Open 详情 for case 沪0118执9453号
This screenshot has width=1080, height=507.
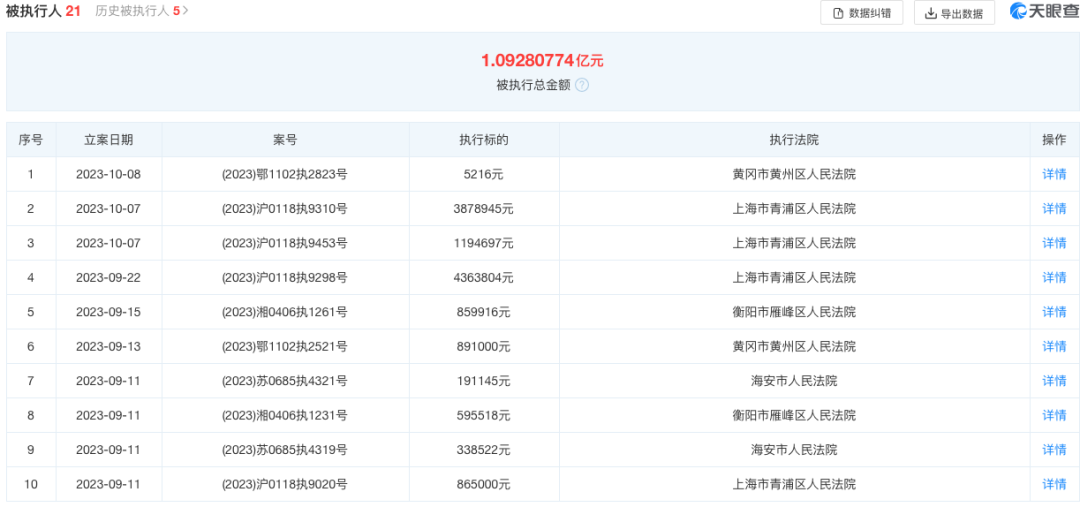tap(1054, 243)
